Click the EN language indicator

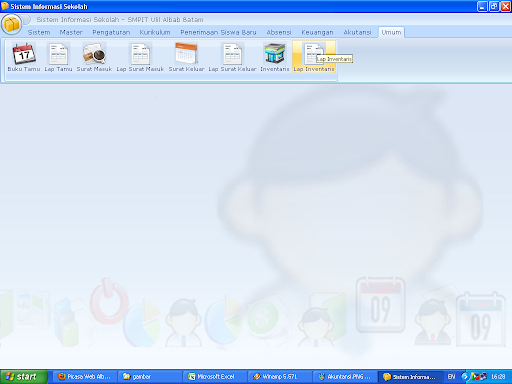click(x=451, y=377)
